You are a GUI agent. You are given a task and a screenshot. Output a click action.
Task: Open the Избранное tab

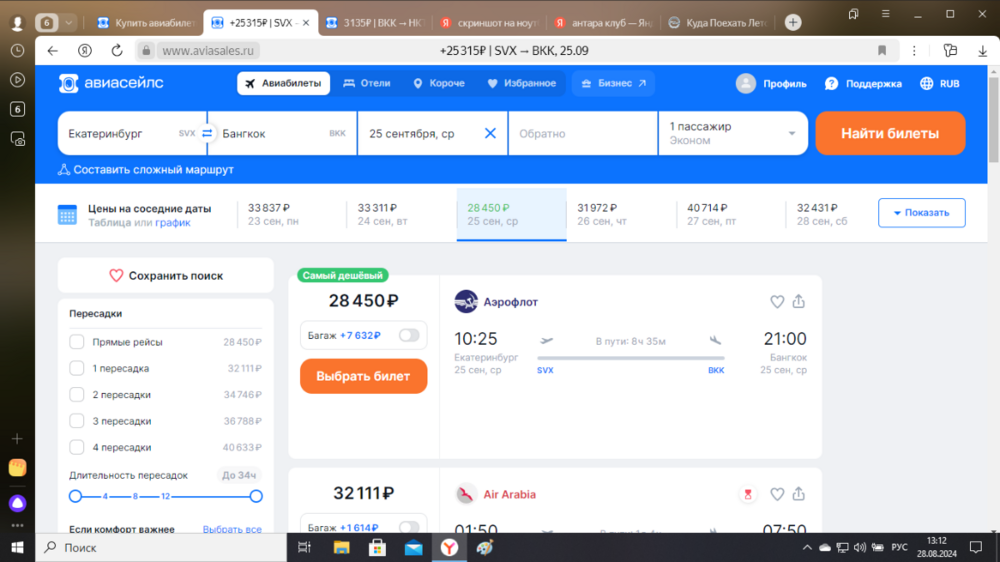(521, 84)
